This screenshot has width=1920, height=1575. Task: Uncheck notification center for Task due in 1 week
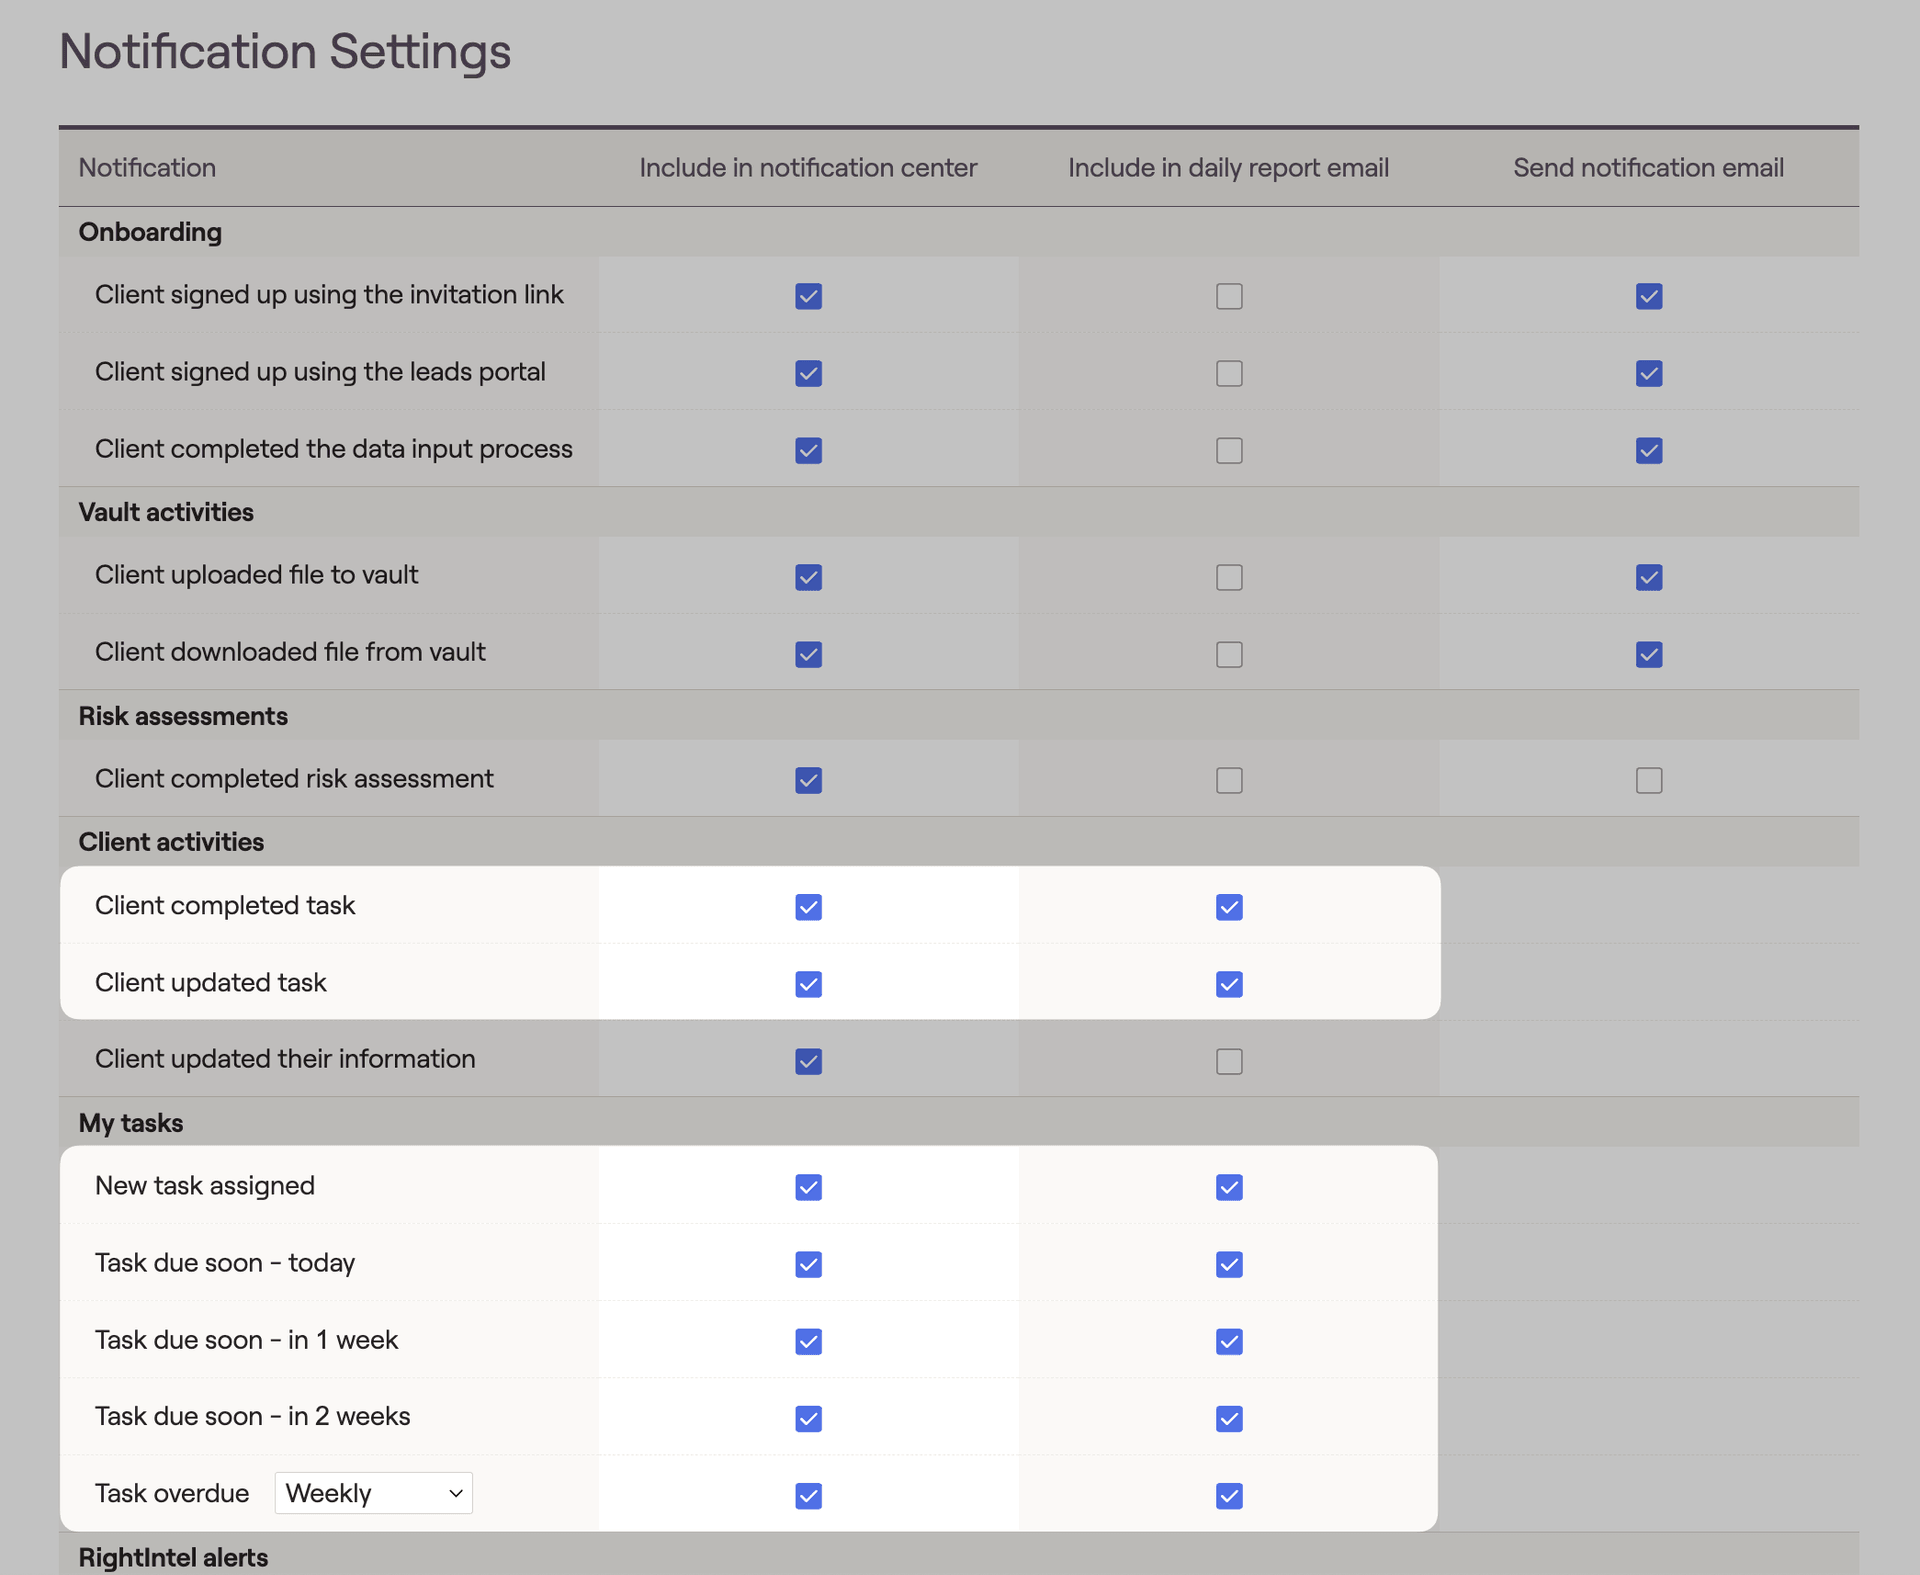[x=808, y=1341]
